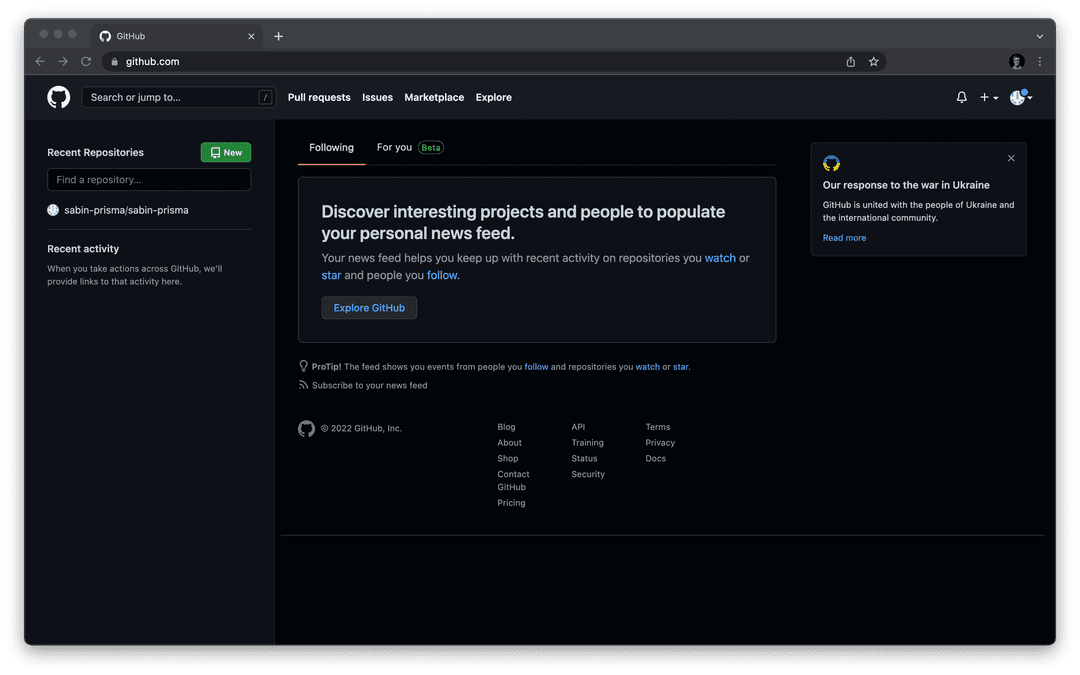
Task: Subscribe via the RSS feed icon
Action: 303,385
